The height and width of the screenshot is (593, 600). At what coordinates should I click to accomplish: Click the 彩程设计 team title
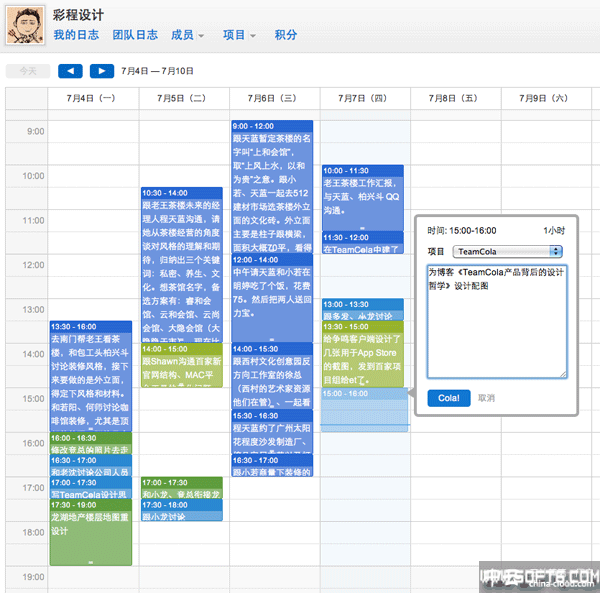pyautogui.click(x=78, y=15)
